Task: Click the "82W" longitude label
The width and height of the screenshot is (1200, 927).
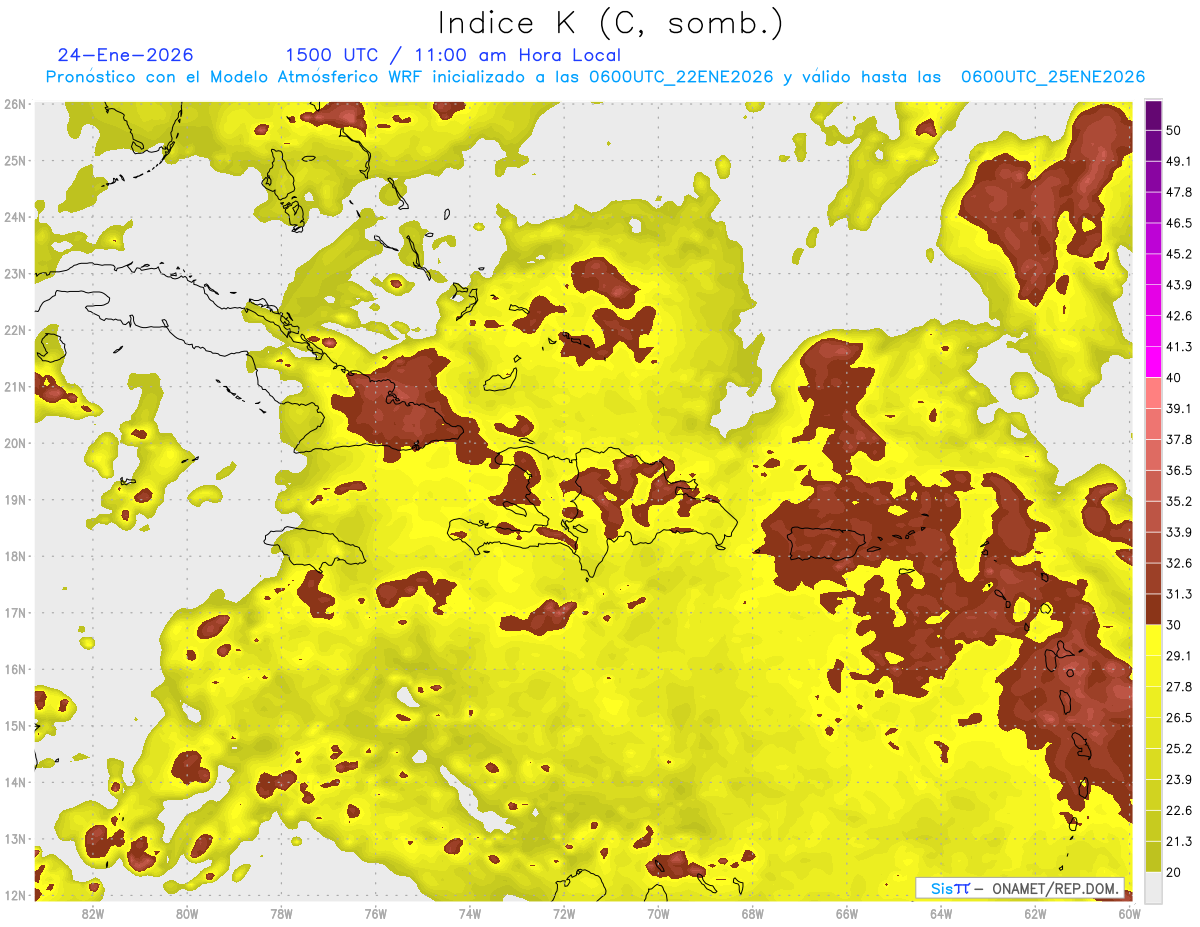Action: click(93, 913)
